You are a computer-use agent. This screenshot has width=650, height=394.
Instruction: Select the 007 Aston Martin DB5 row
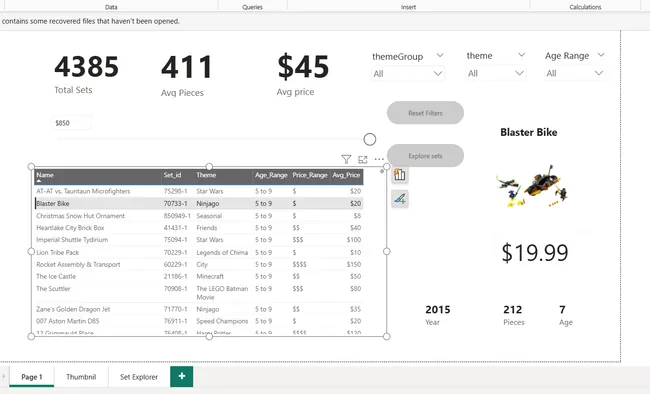[x=199, y=321]
